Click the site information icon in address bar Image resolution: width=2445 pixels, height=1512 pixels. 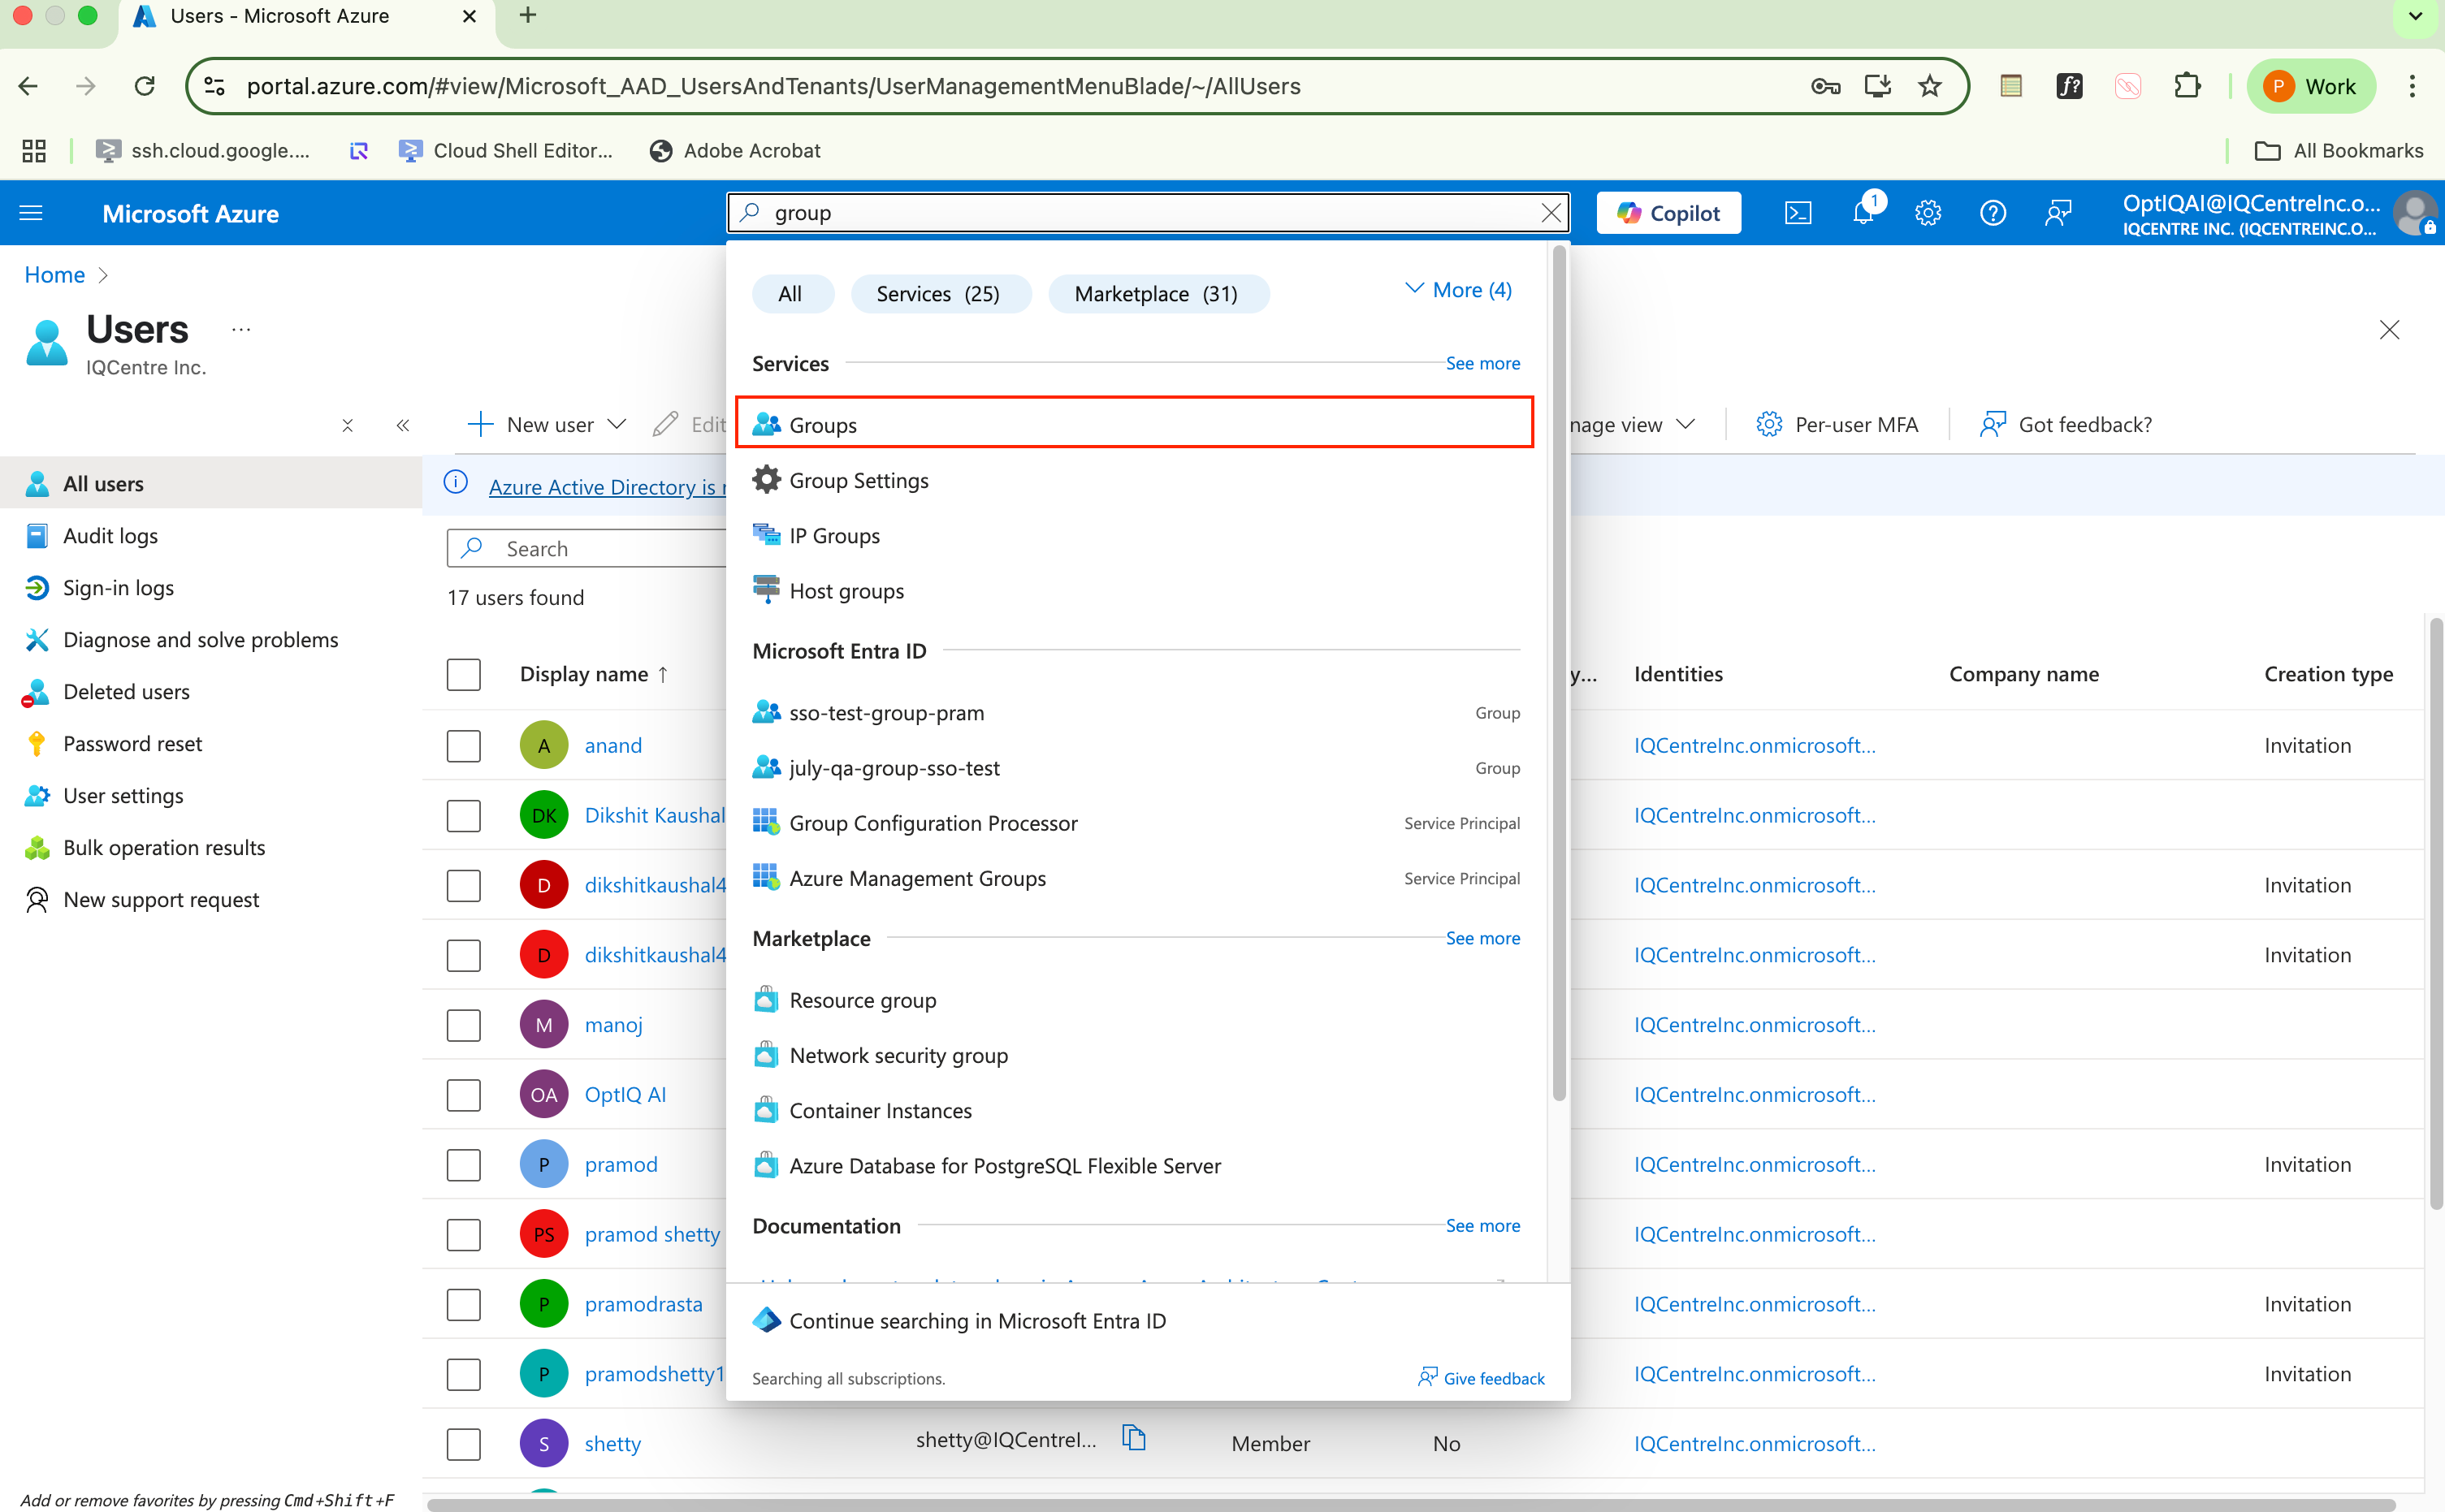coord(215,86)
